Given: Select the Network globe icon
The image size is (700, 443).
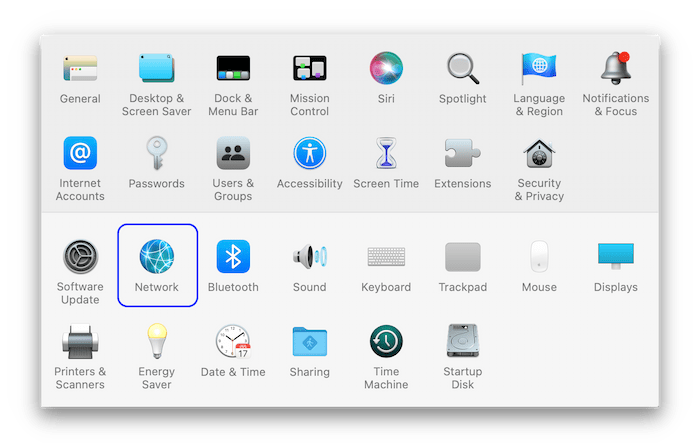Looking at the screenshot, I should (x=157, y=256).
